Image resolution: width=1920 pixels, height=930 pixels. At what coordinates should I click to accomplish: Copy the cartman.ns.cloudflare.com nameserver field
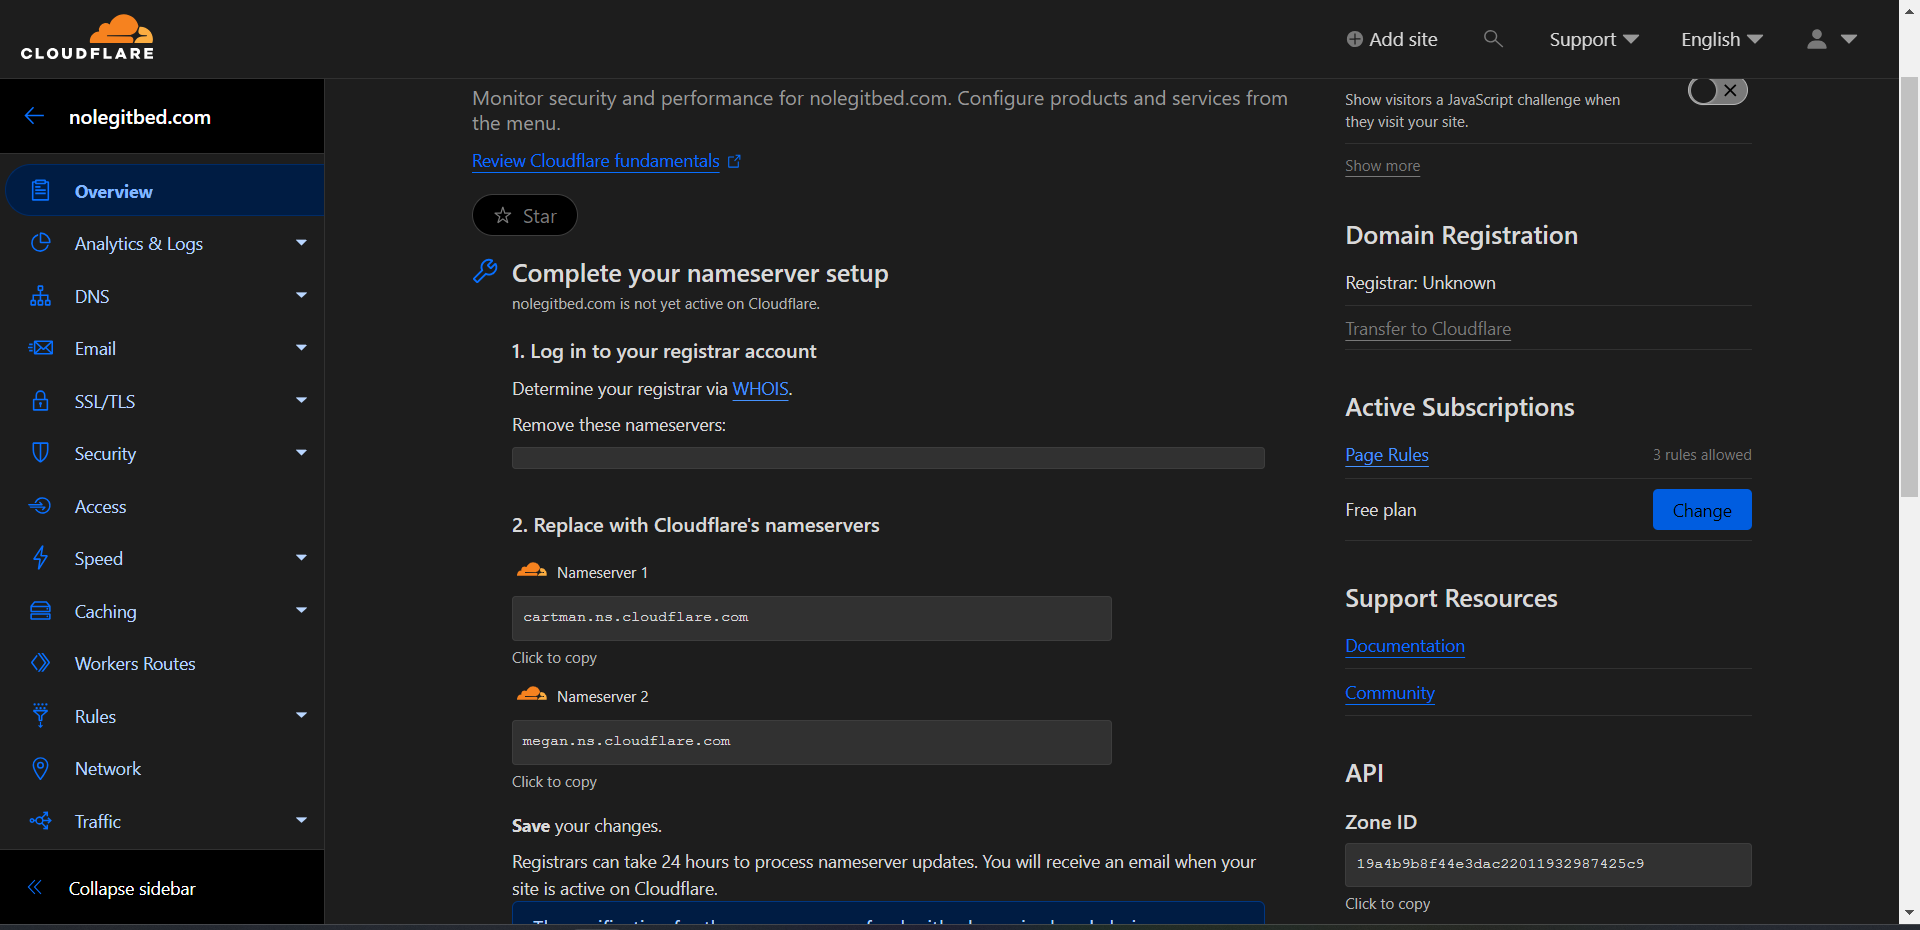(811, 618)
